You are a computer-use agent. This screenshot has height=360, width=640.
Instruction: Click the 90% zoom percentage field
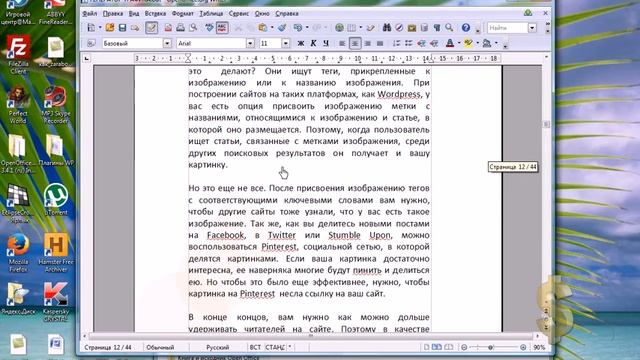539,347
